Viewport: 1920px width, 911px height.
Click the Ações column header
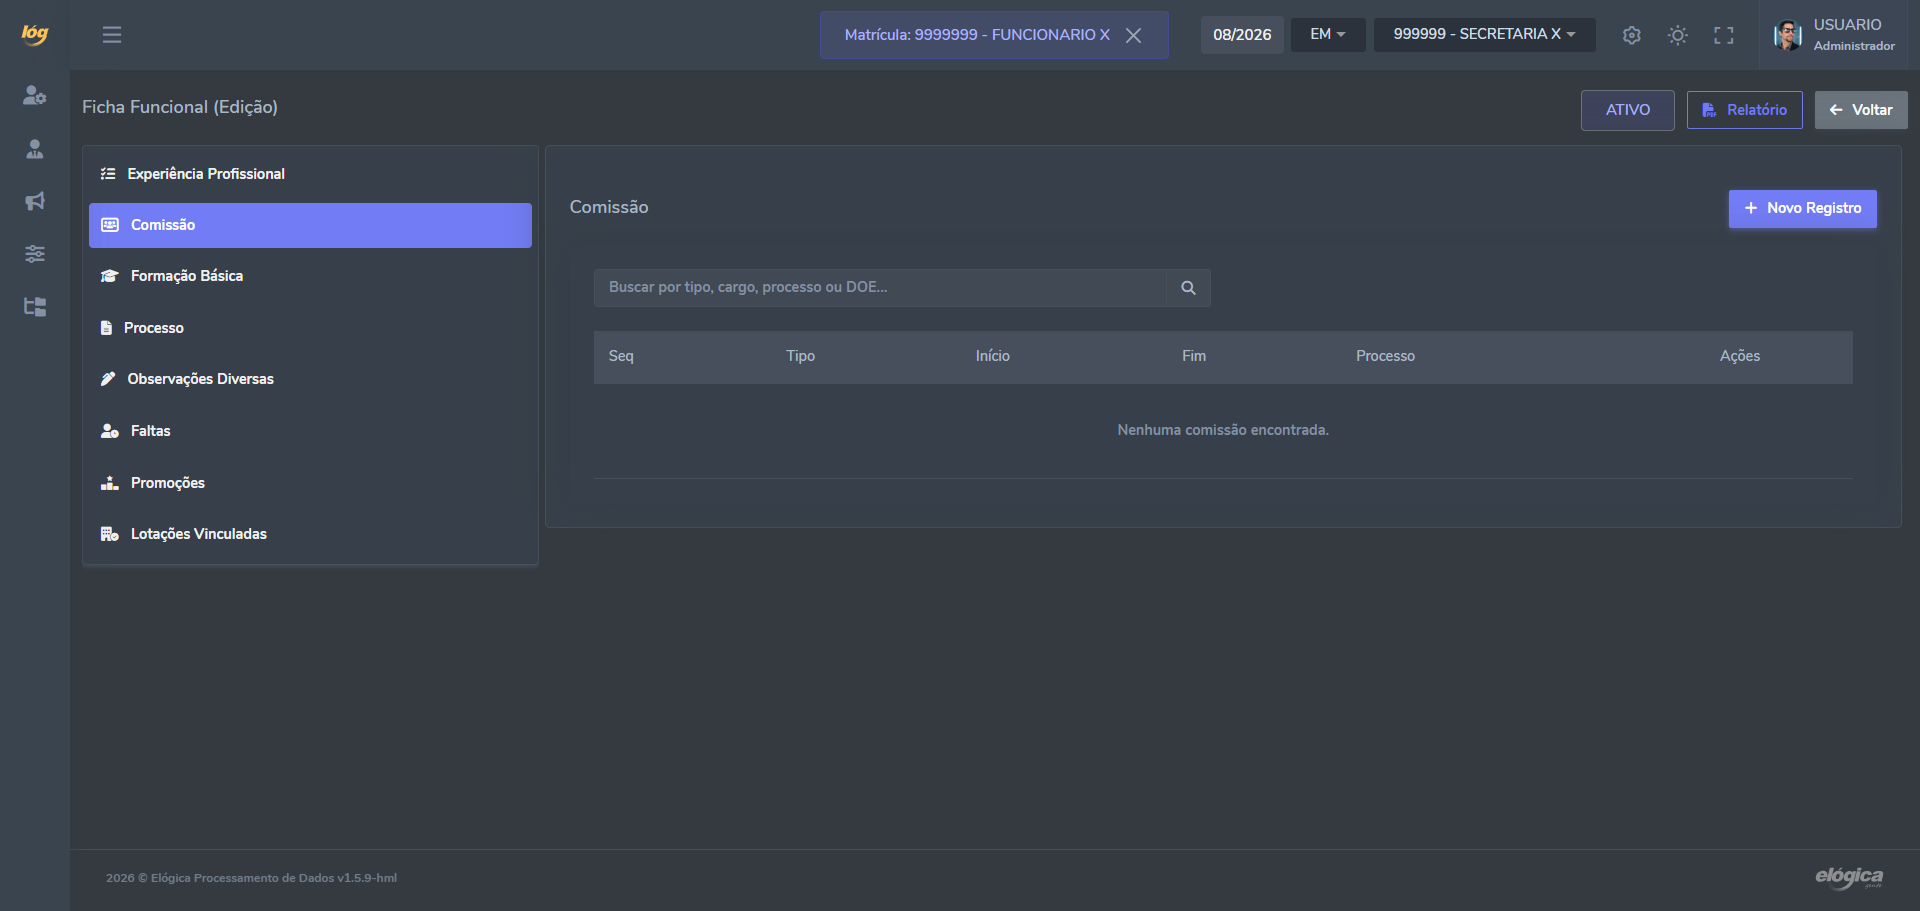point(1740,356)
